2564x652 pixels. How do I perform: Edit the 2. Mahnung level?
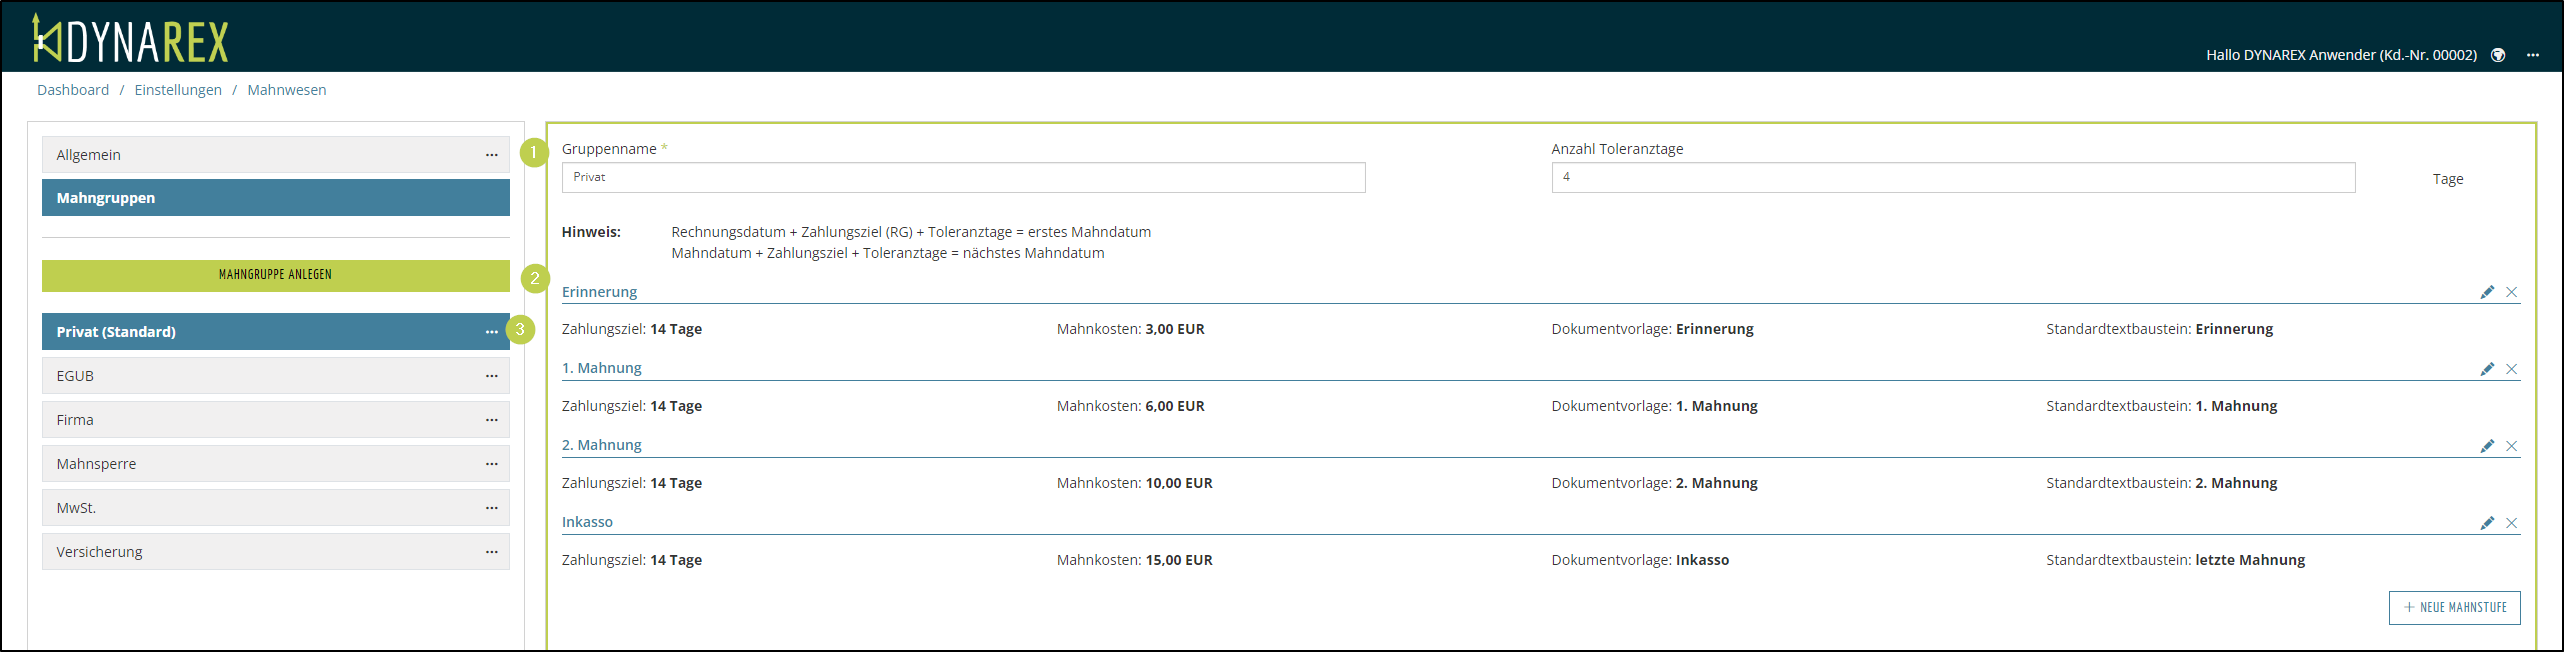click(x=2487, y=446)
